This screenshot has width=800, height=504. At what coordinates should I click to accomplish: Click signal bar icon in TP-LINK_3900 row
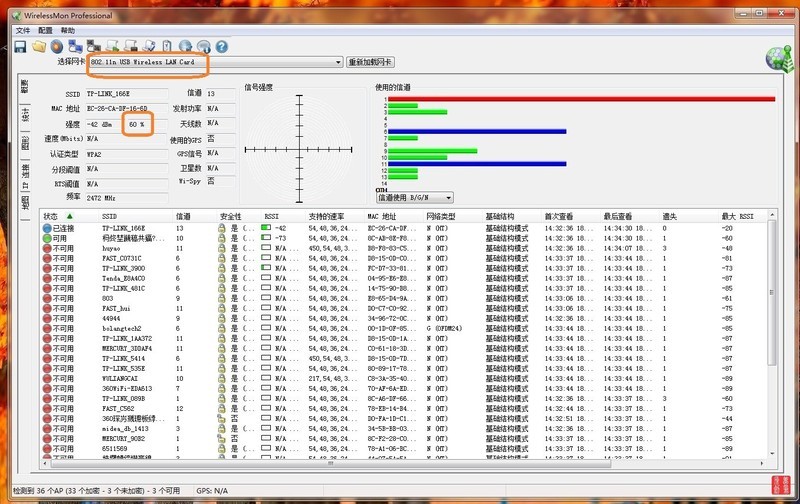point(266,268)
